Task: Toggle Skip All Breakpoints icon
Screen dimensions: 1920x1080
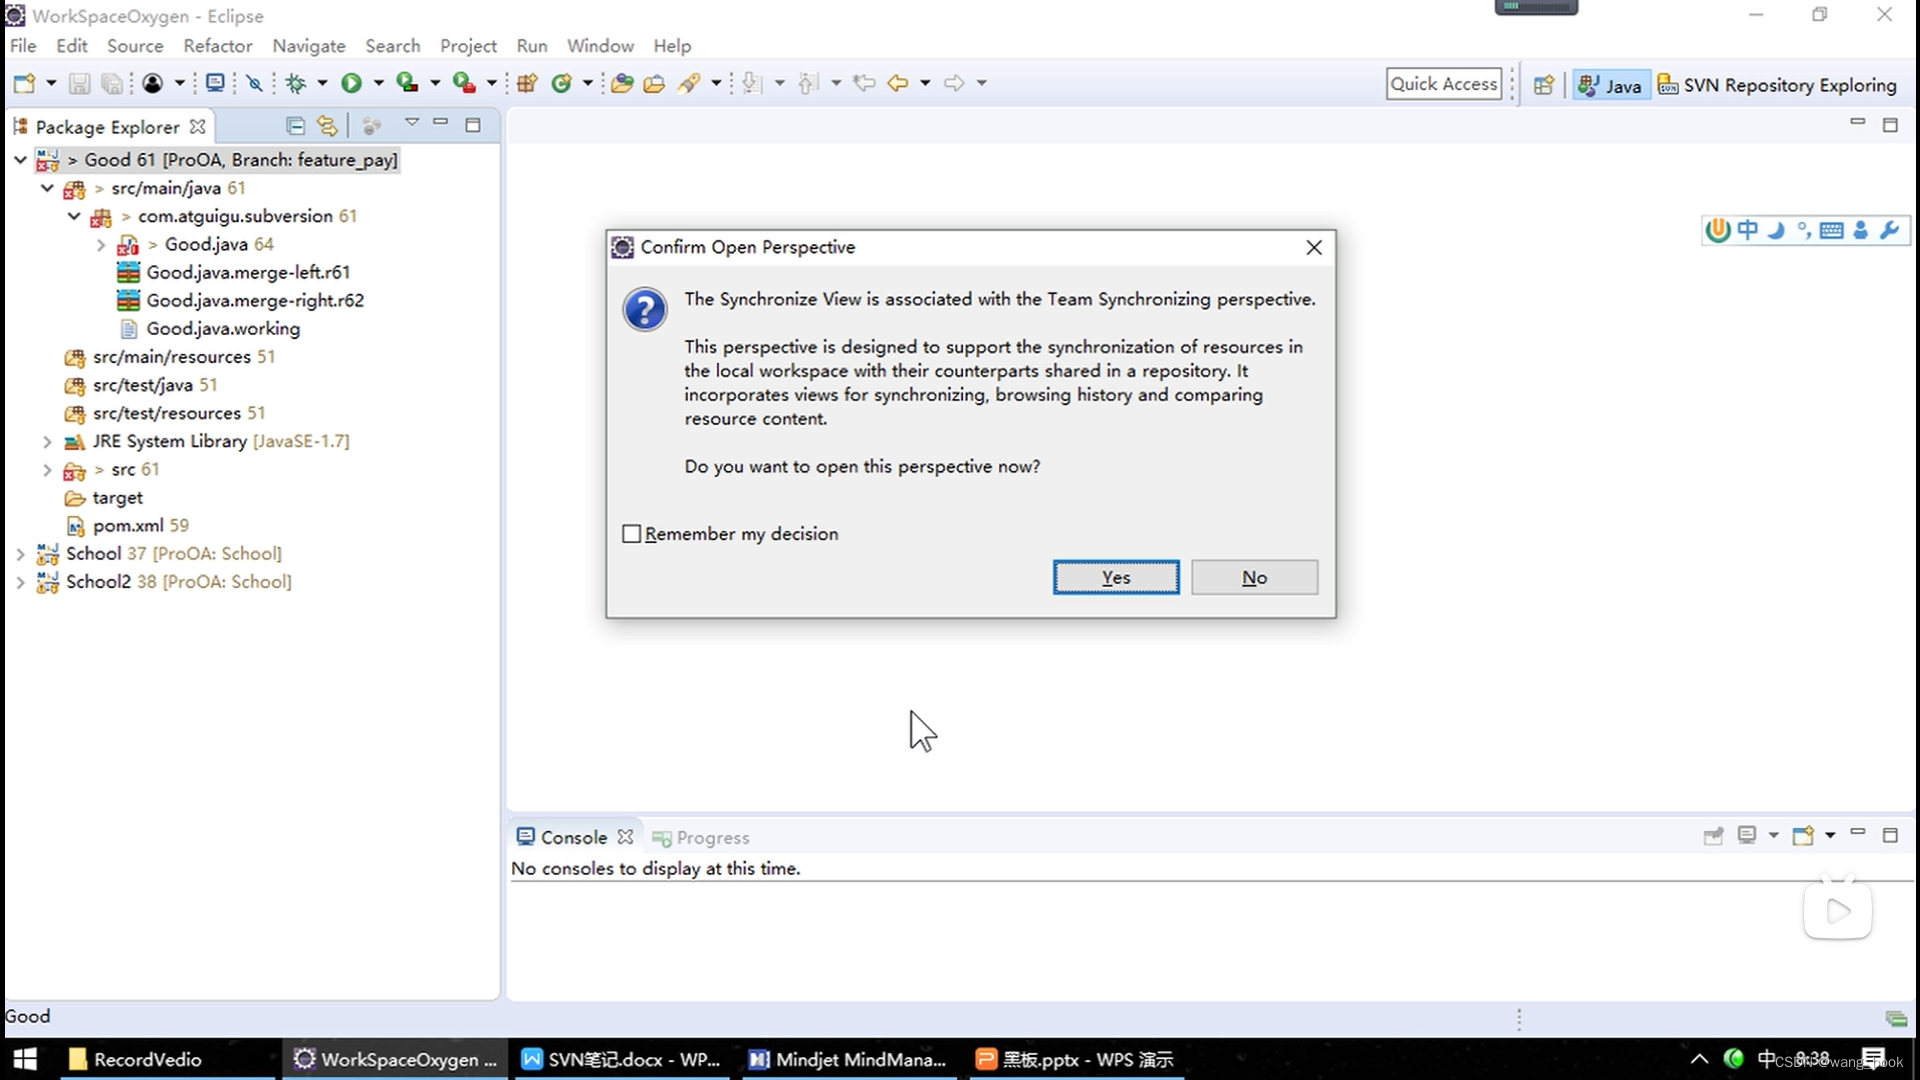Action: tap(254, 83)
